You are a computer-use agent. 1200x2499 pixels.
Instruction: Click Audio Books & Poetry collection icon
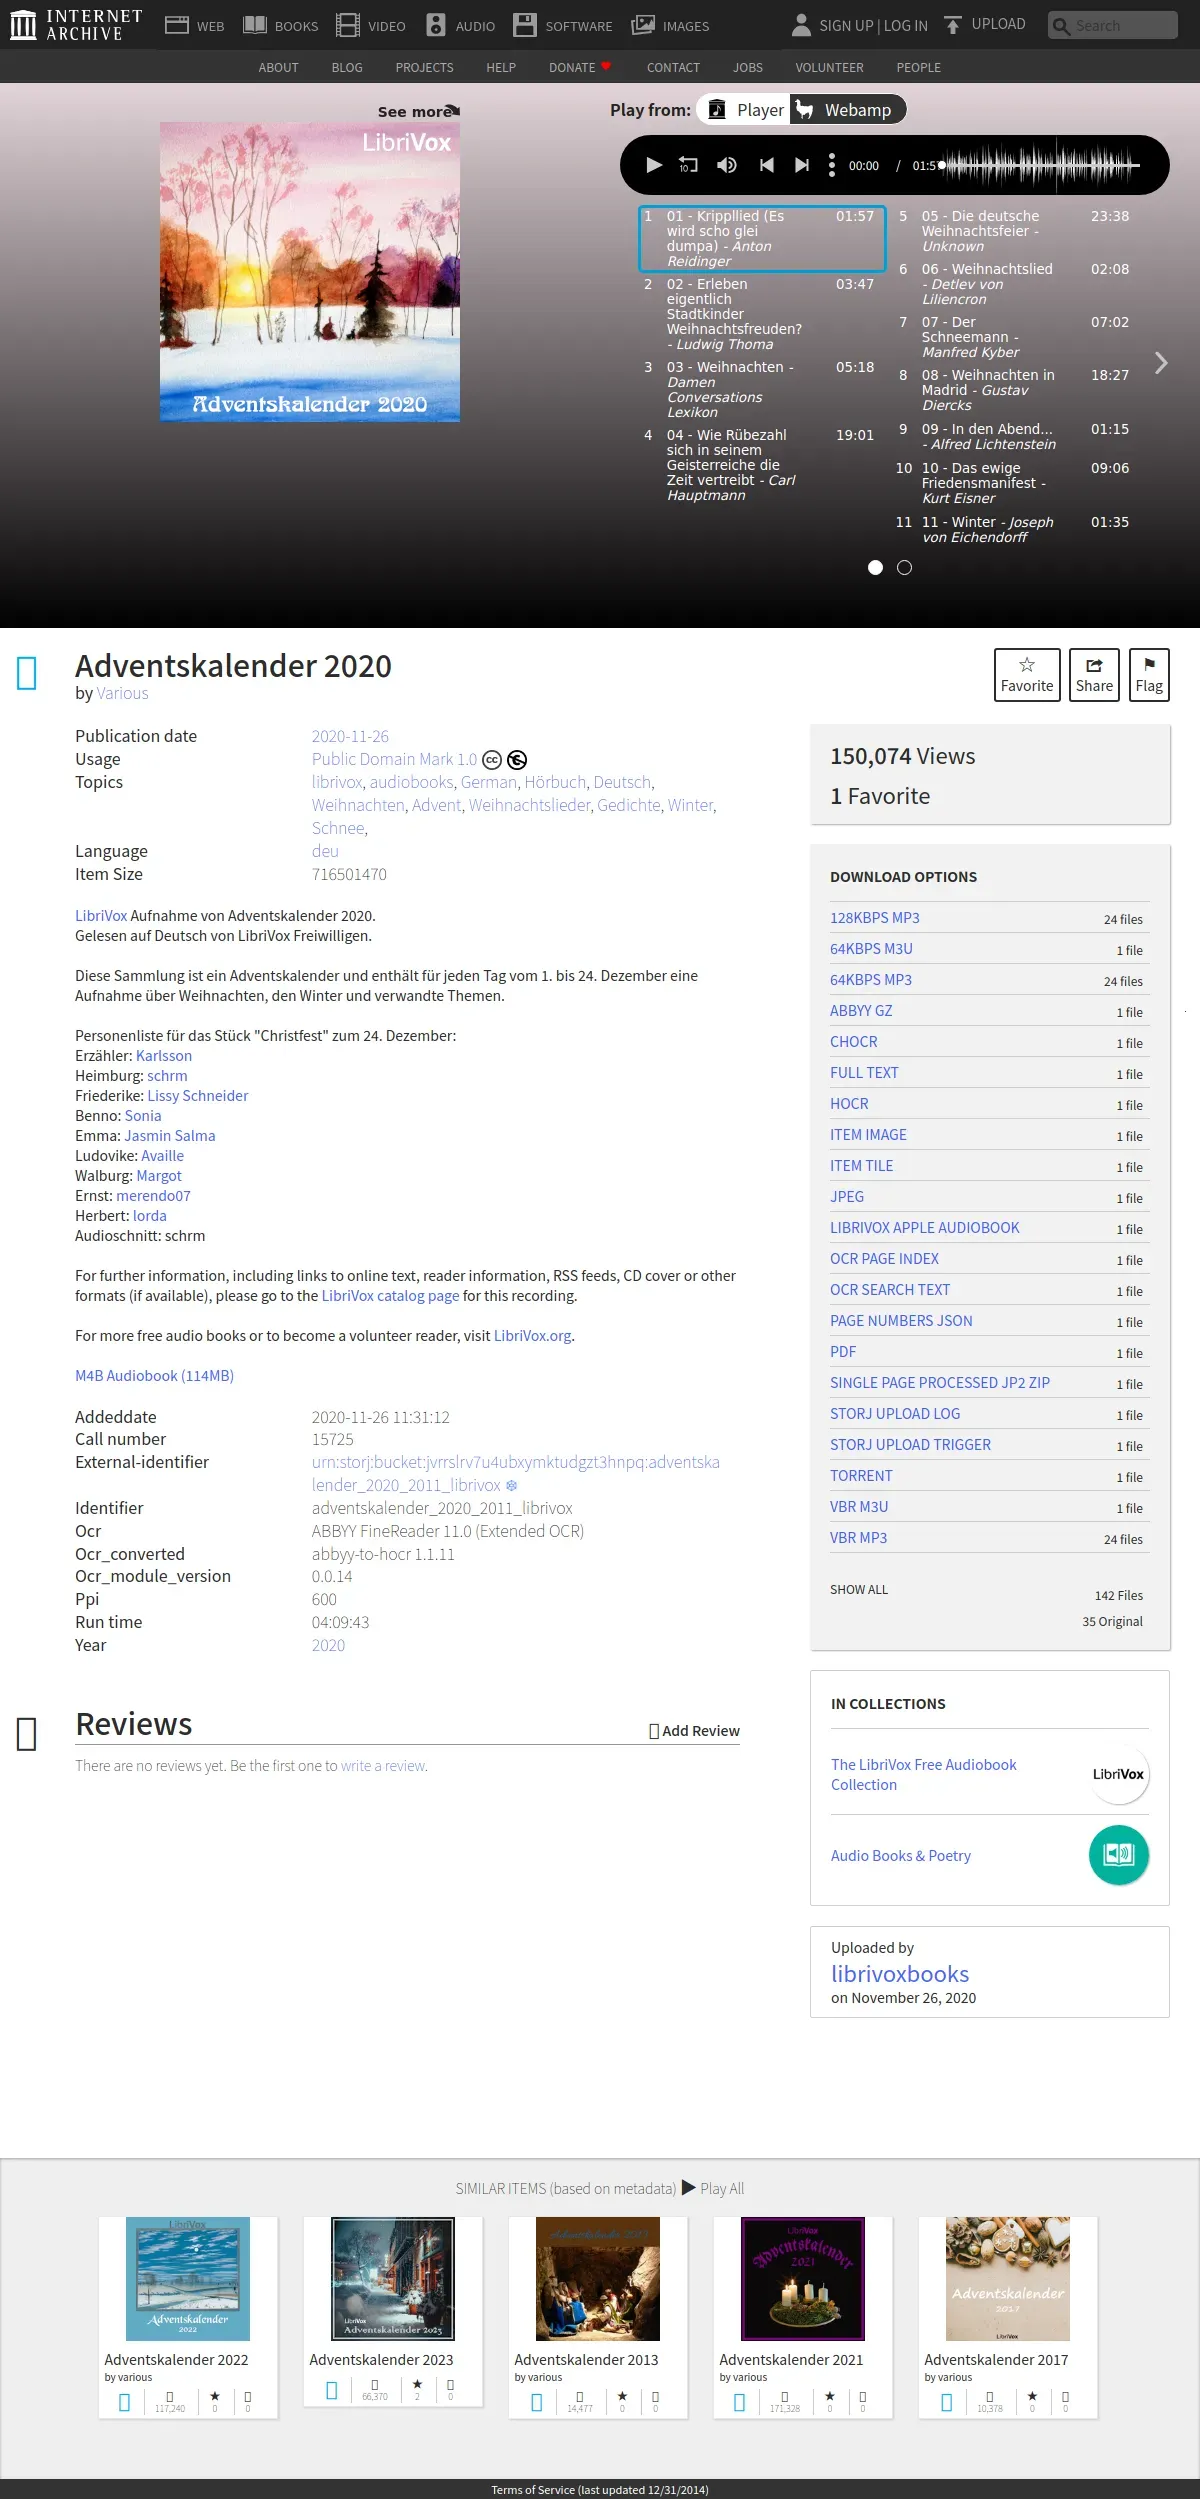click(x=1119, y=1855)
